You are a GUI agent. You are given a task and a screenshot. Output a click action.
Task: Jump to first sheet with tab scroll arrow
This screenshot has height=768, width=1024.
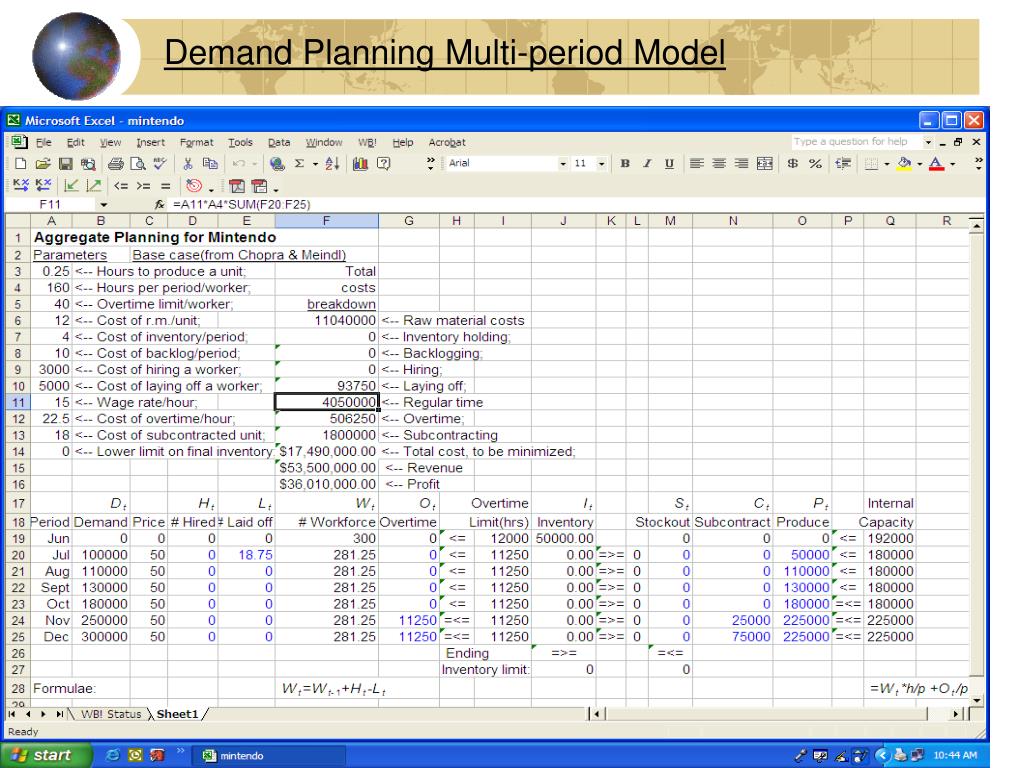(12, 714)
